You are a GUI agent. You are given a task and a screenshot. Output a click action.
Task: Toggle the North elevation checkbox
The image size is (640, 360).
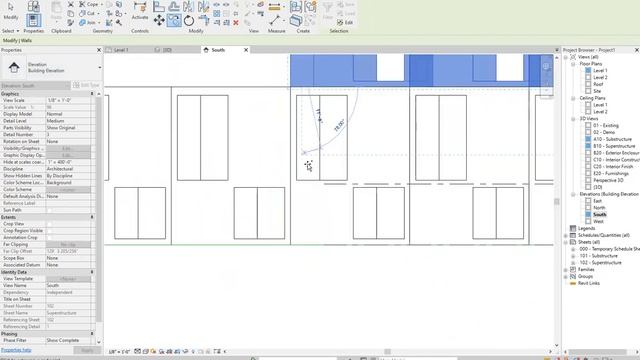588,208
